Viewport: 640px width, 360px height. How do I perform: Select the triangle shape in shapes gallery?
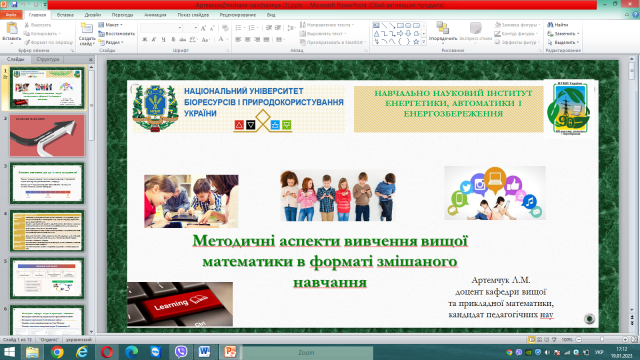click(376, 33)
